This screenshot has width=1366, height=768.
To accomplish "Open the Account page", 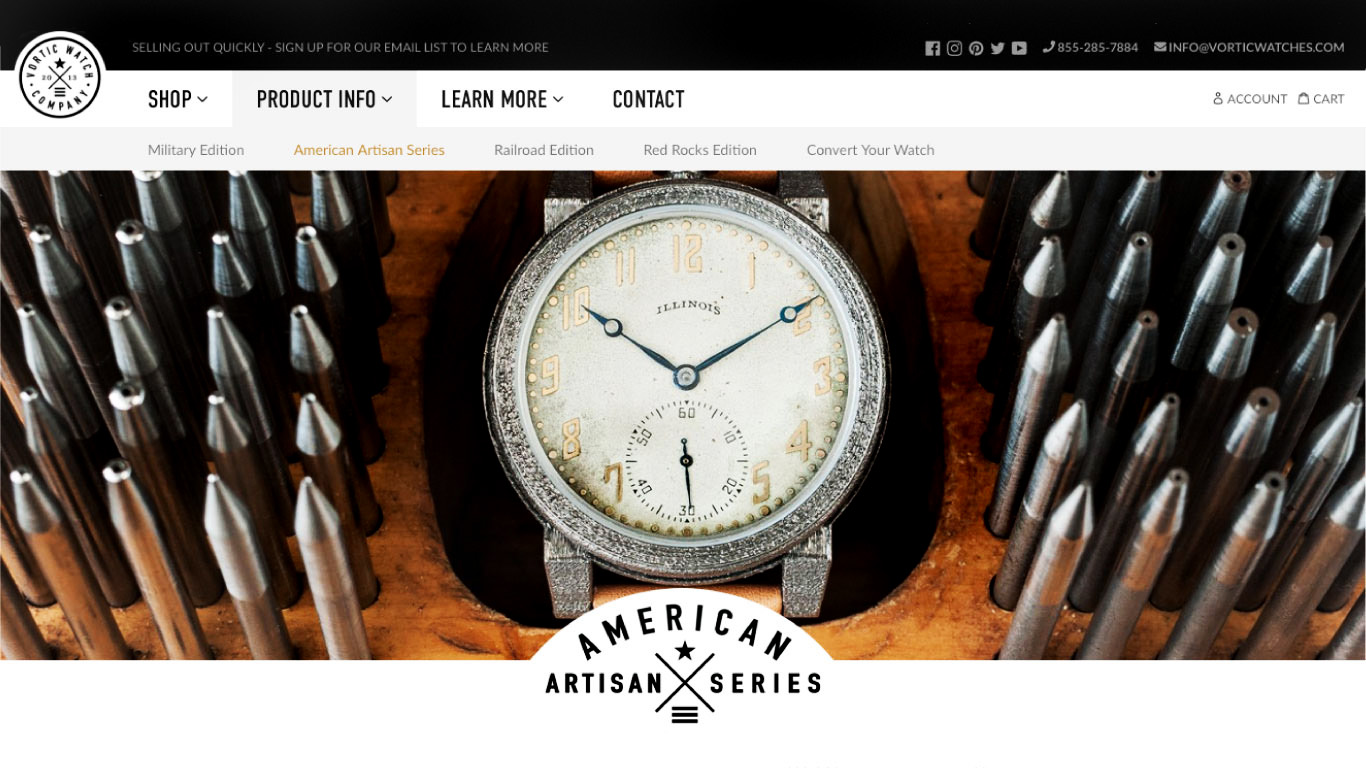I will 1250,99.
